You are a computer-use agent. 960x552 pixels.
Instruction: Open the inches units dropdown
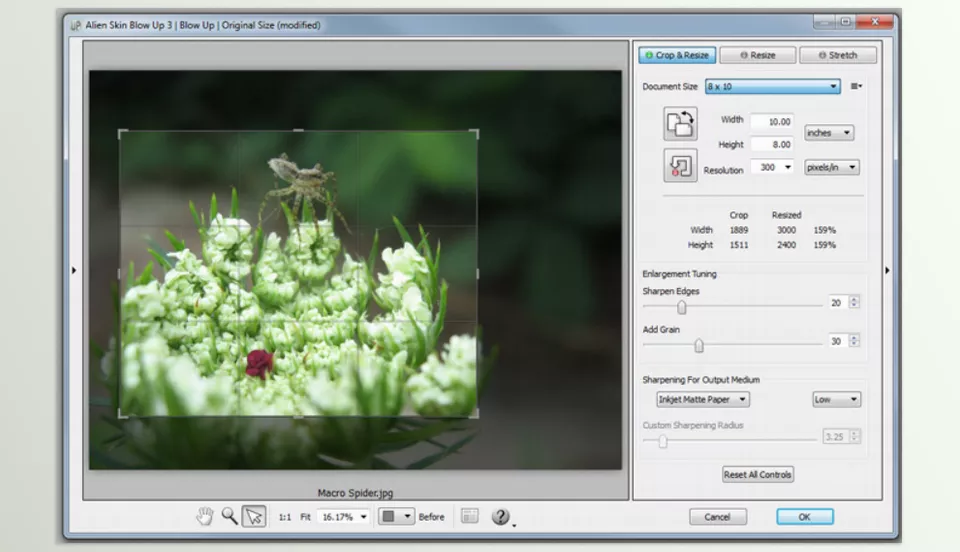(829, 133)
